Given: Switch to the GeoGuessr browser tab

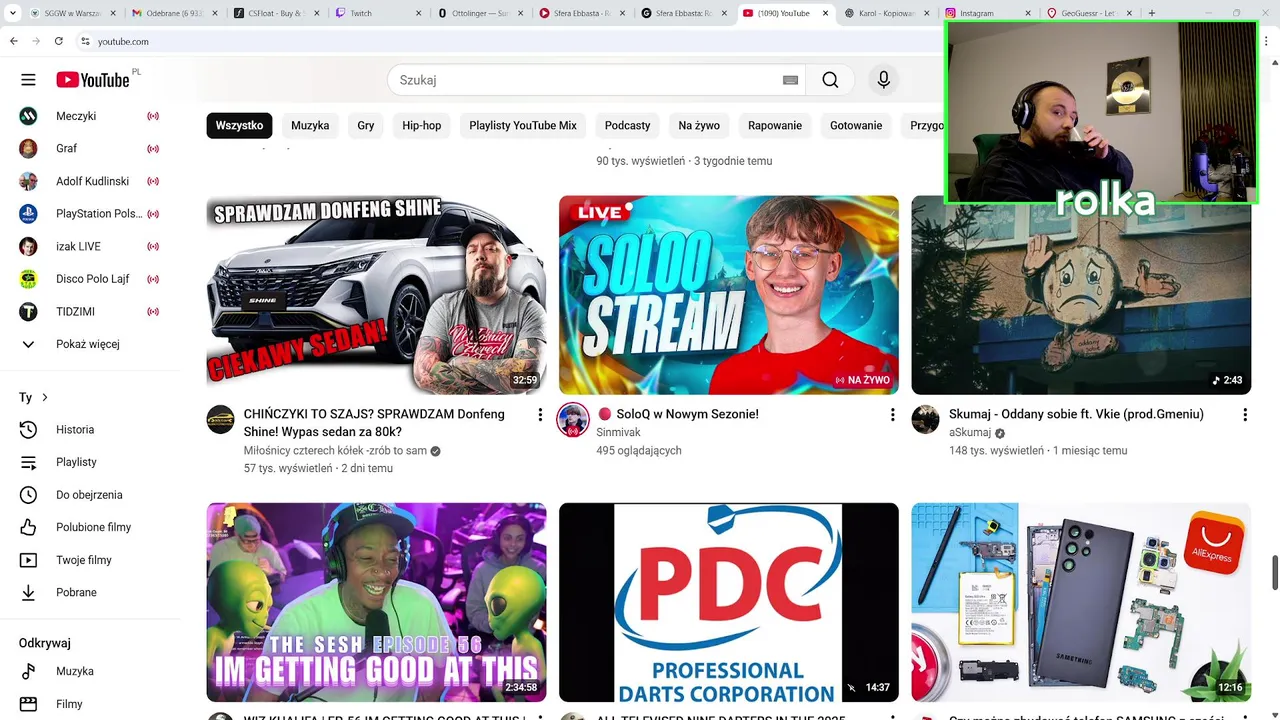Looking at the screenshot, I should tap(1088, 13).
